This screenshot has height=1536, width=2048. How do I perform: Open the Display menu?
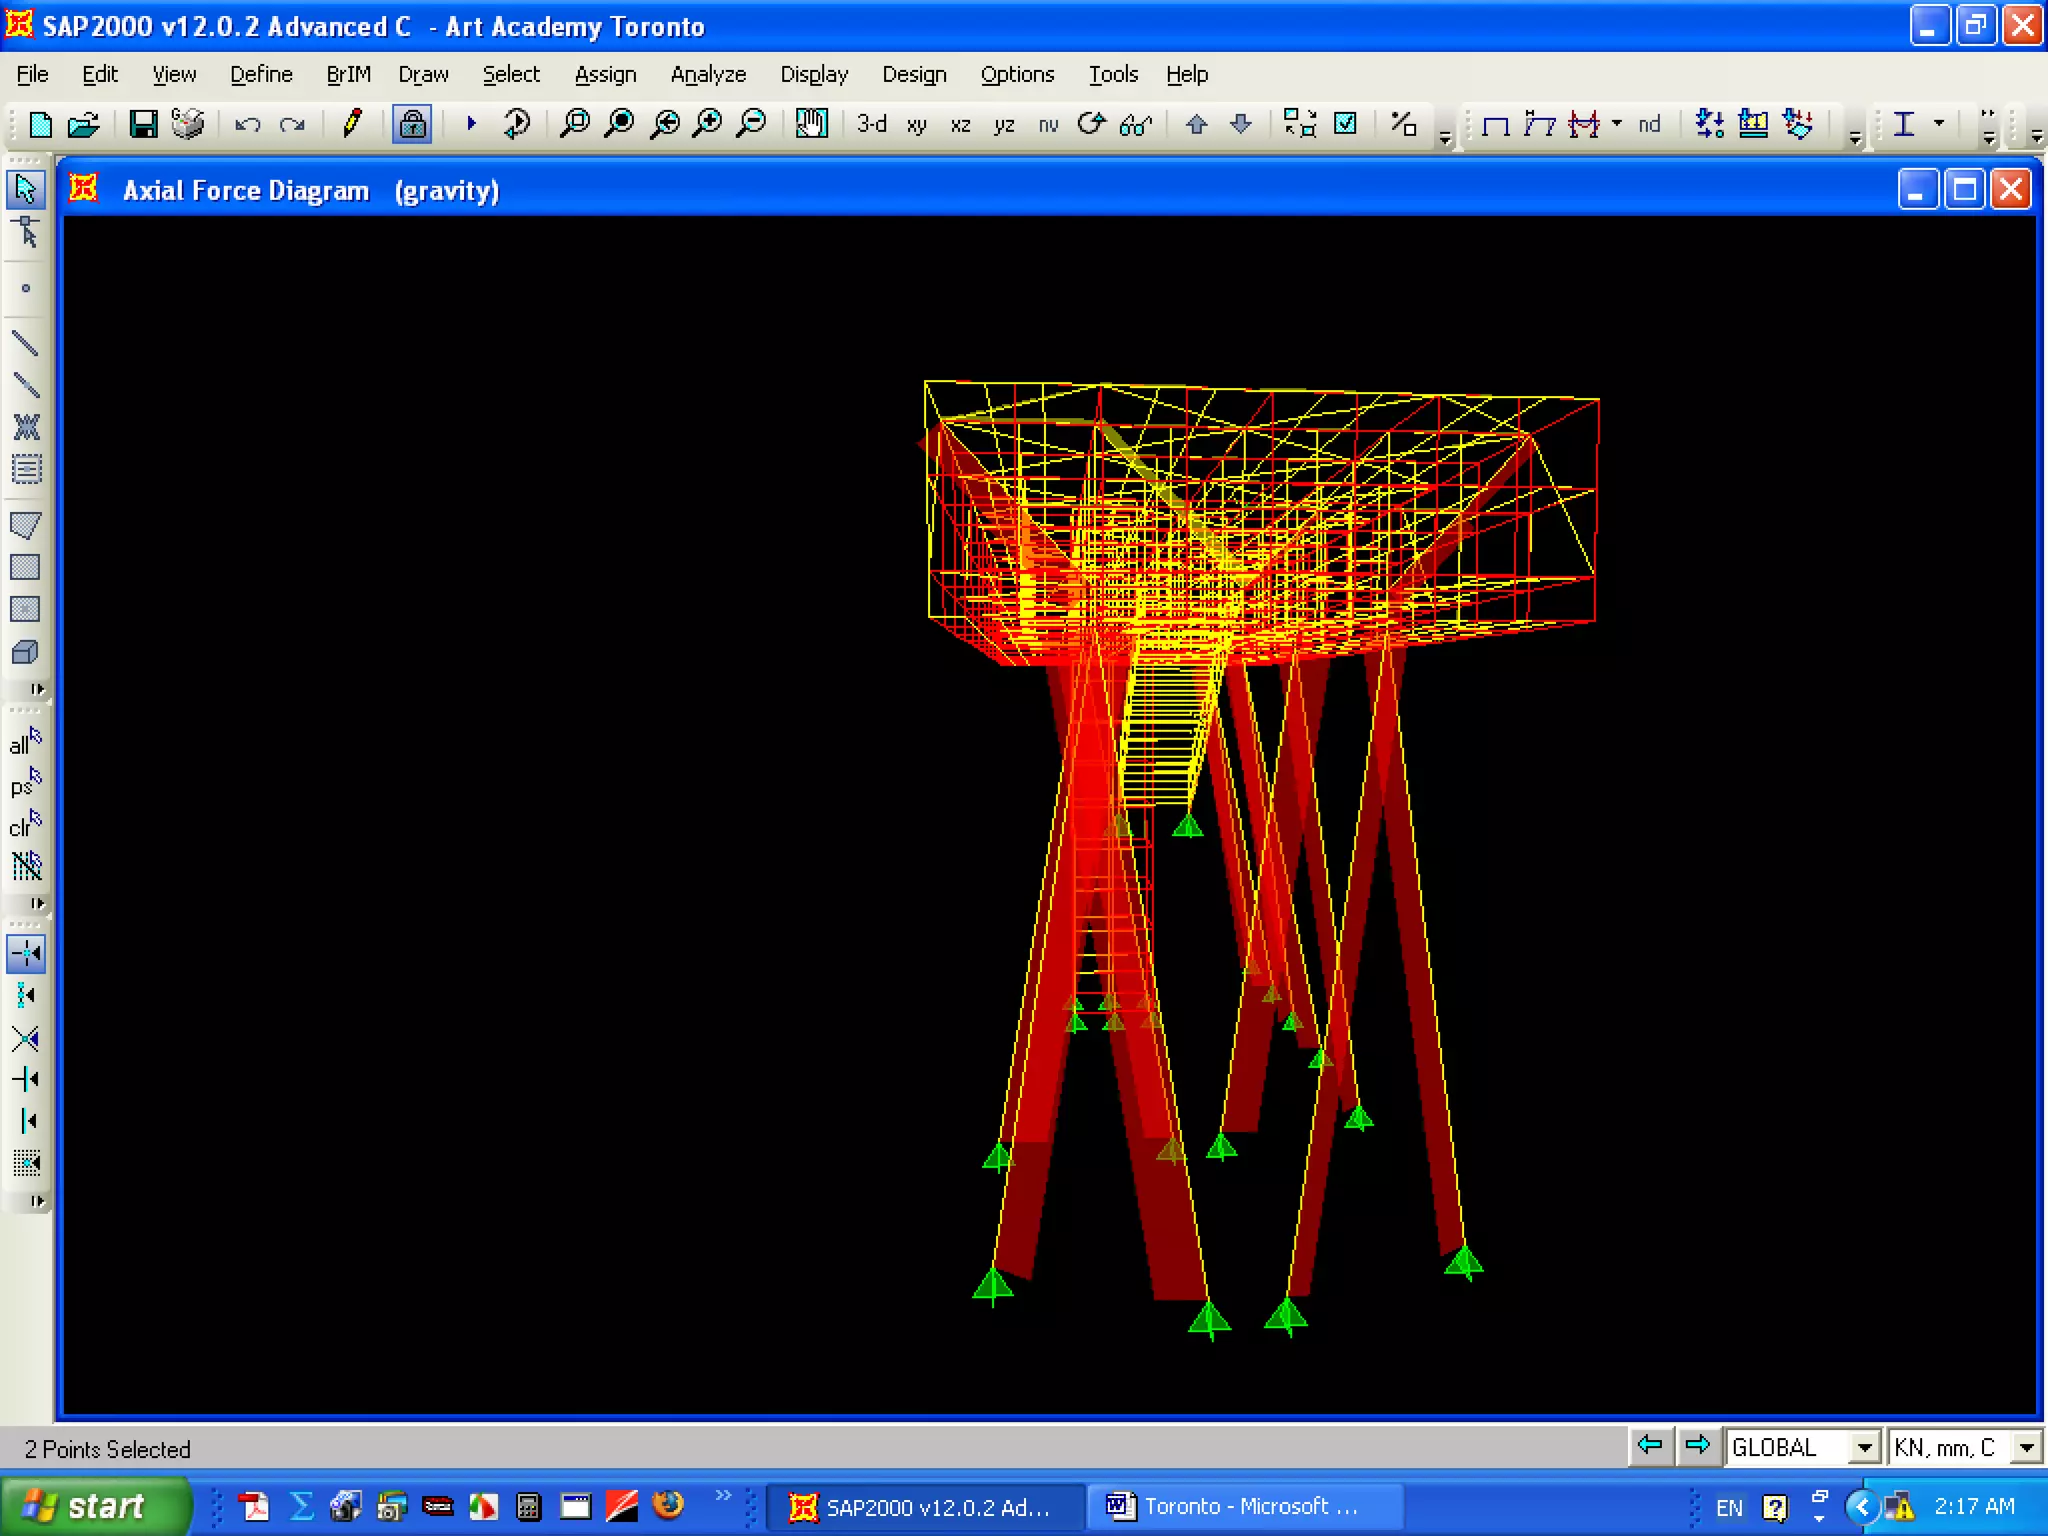point(814,75)
